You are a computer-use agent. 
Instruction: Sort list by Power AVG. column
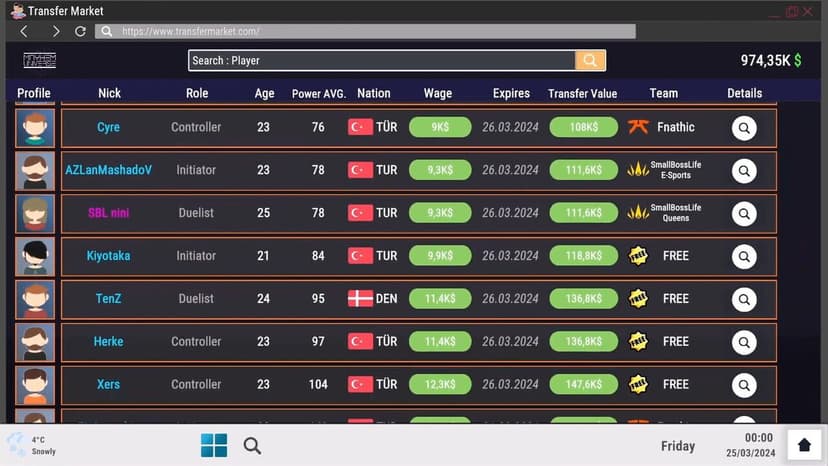pos(318,94)
